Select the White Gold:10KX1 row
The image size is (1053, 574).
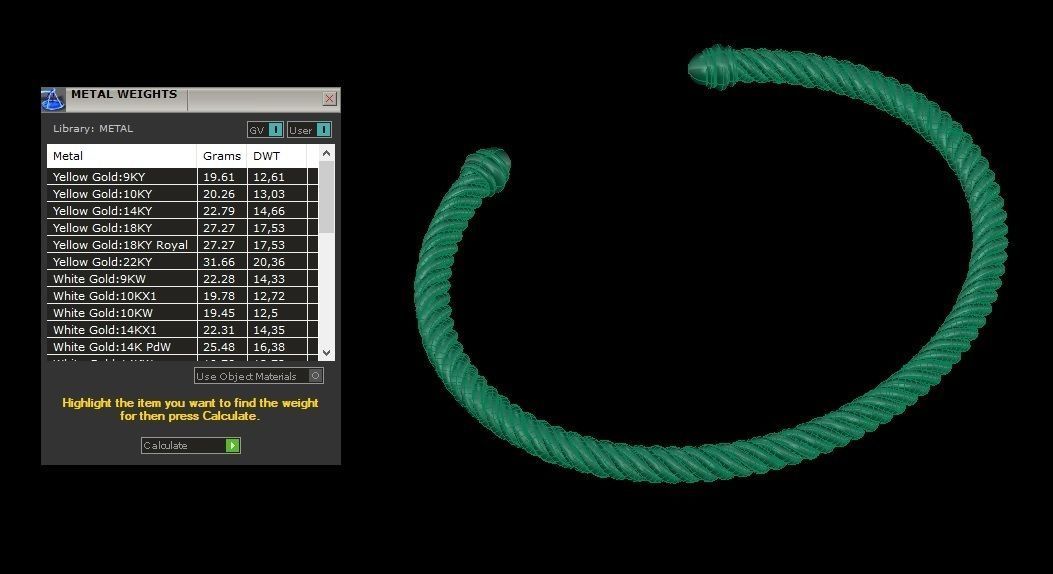point(182,295)
